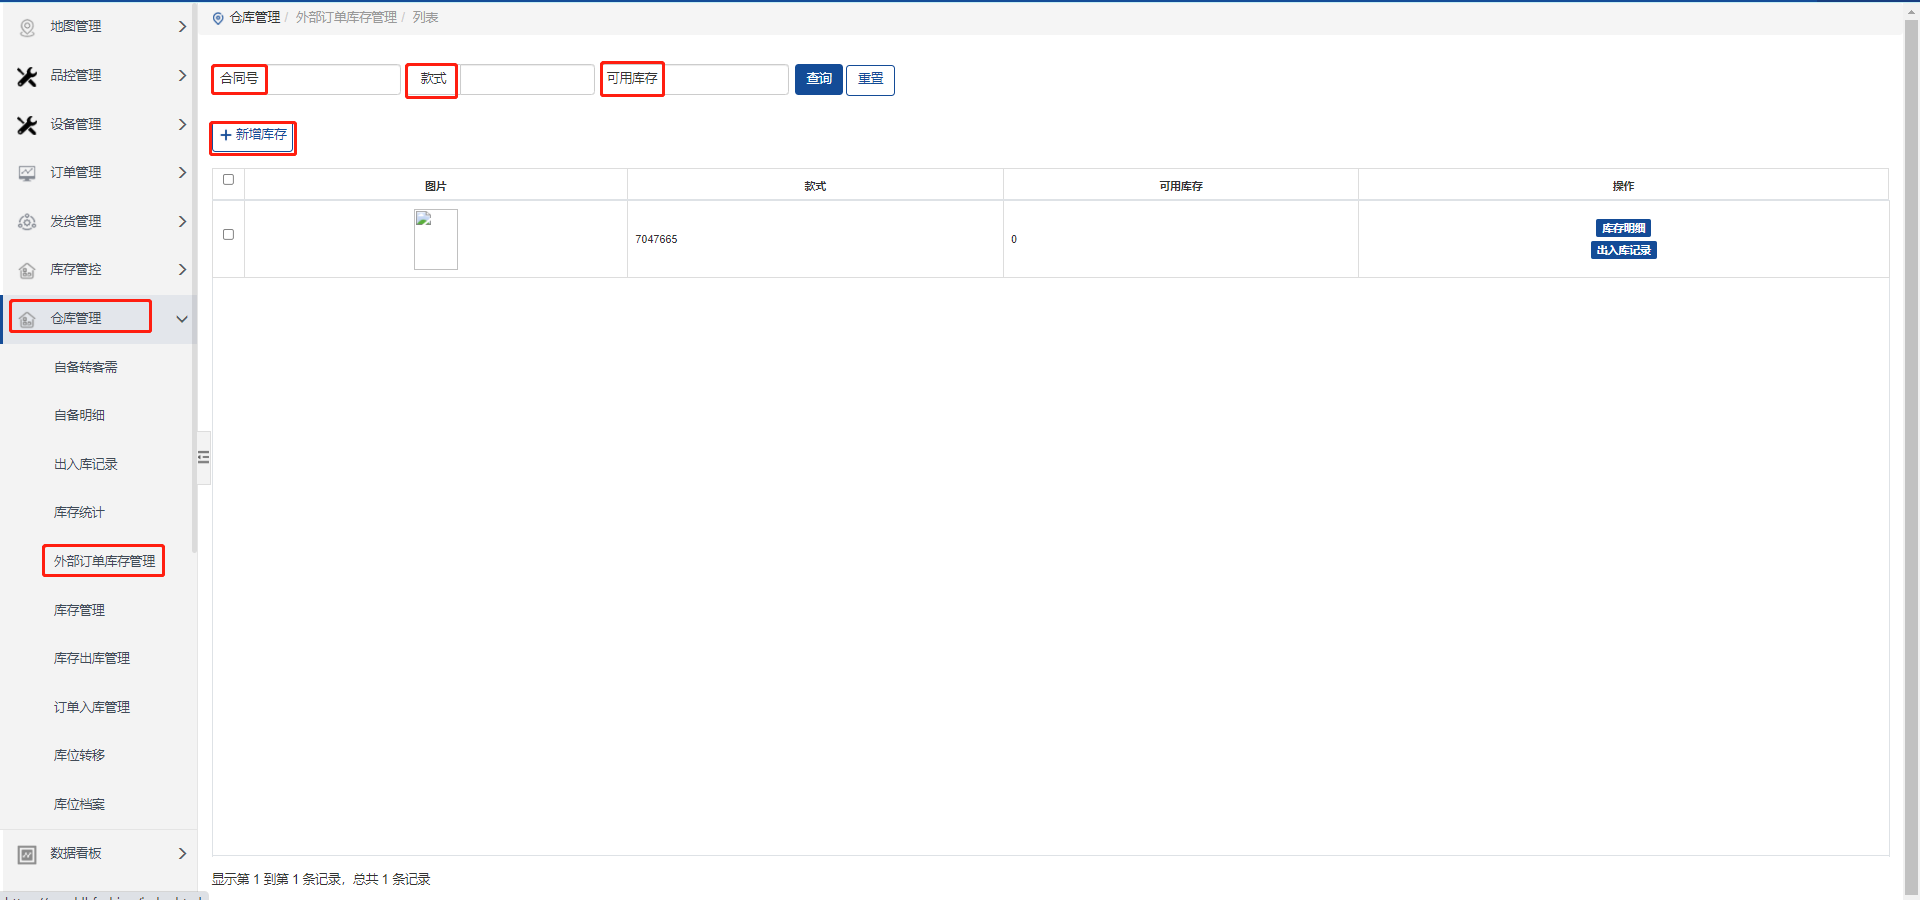Click the 发货管理 gear icon
Screen dimensions: 1920x900
click(27, 222)
